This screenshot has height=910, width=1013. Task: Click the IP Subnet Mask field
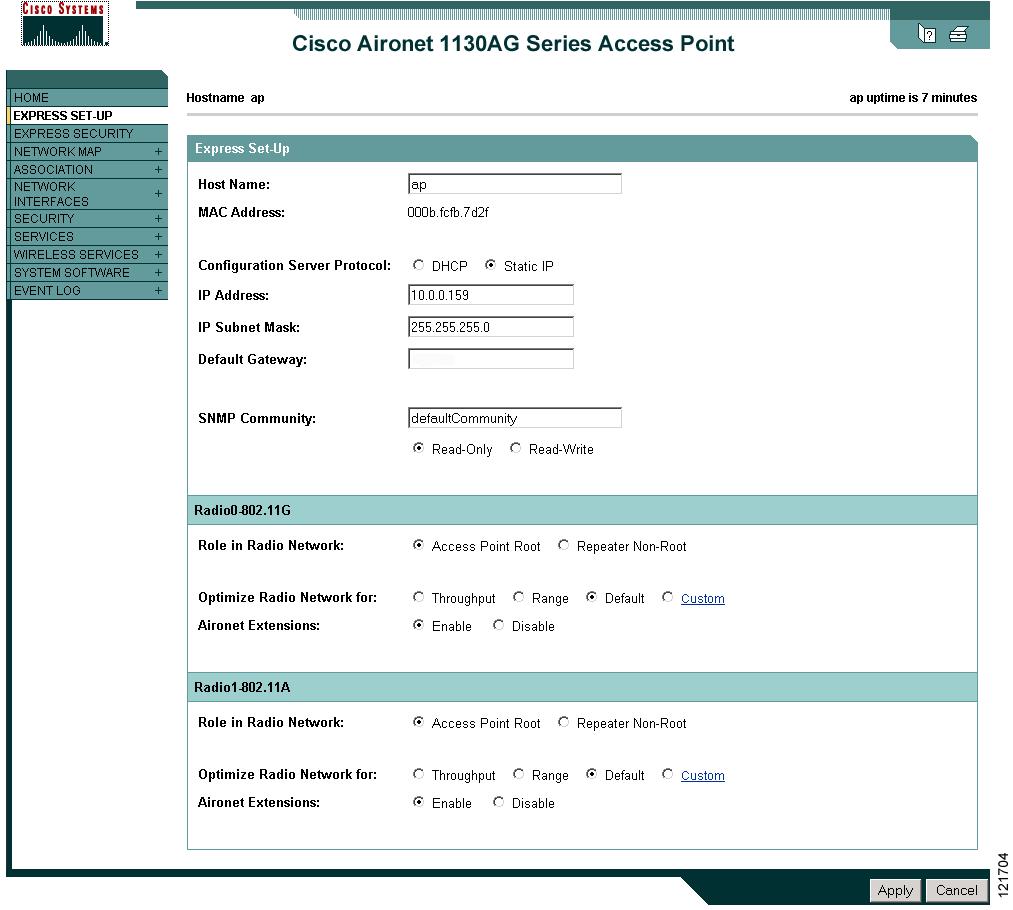click(491, 327)
